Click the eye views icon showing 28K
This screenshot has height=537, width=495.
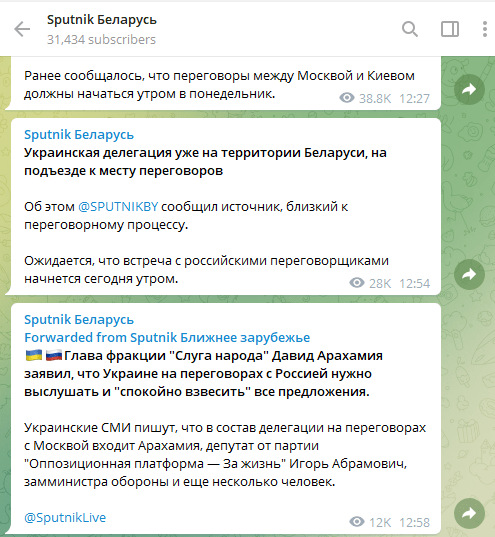coord(357,283)
